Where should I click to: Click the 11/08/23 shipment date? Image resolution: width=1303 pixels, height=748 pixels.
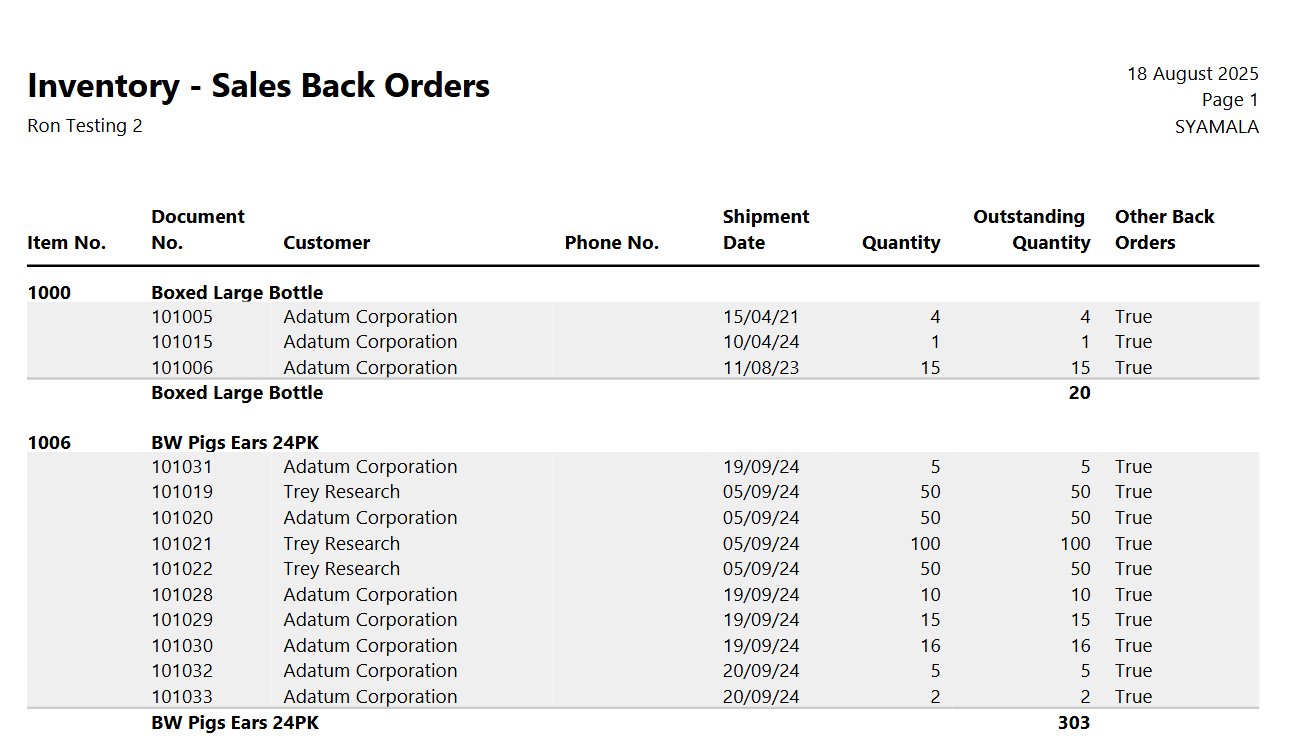760,368
